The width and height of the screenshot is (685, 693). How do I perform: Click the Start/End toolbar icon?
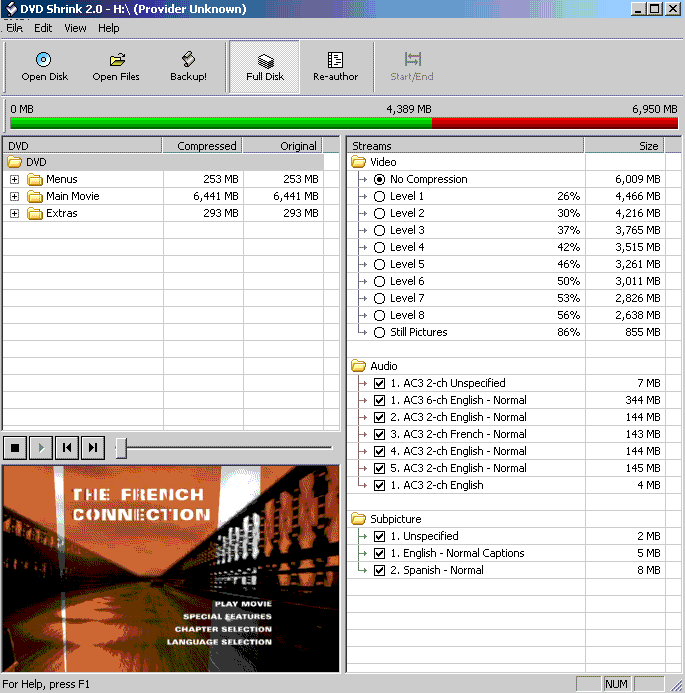pos(412,59)
